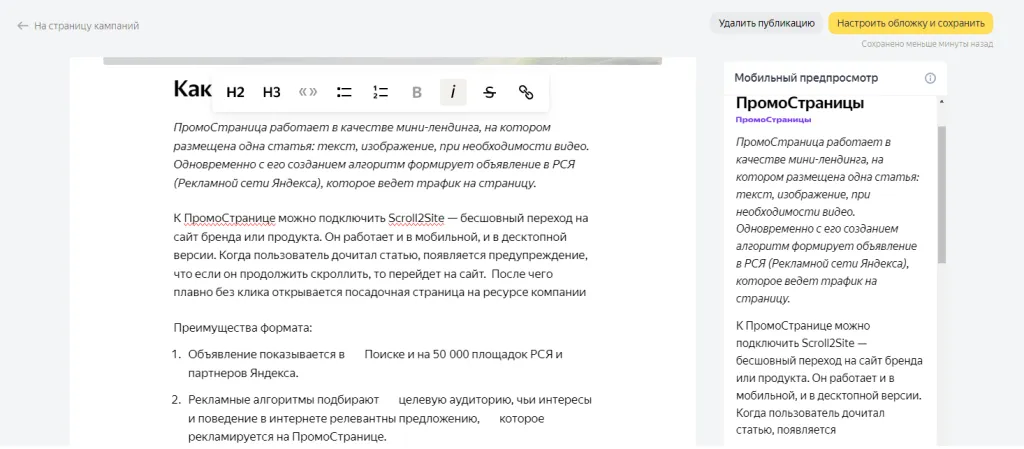Toggle bold formatting
Image resolution: width=1024 pixels, height=449 pixels.
417,92
